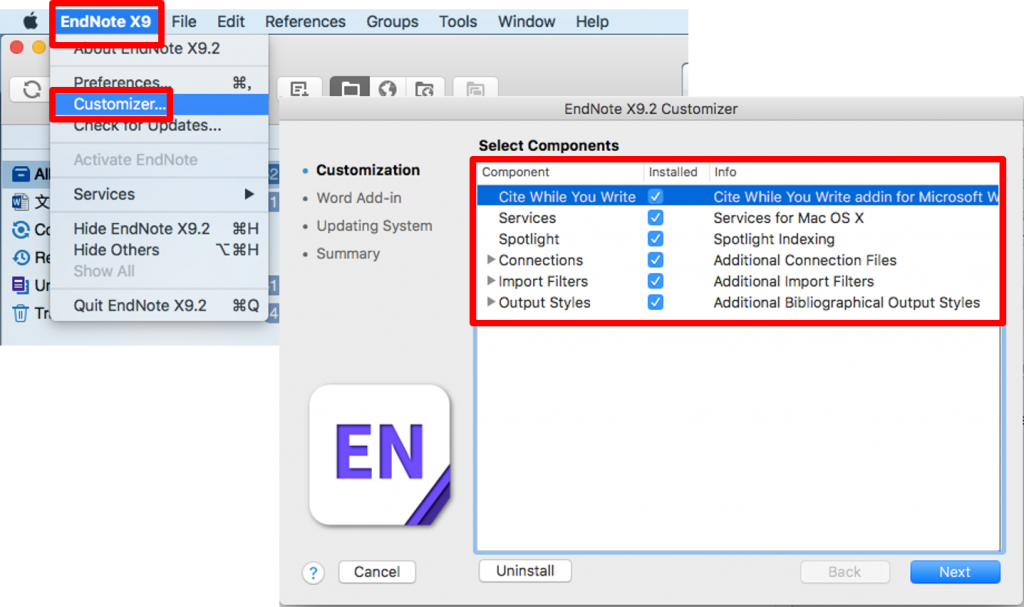This screenshot has height=607, width=1024.
Task: Click the 'Connections' component name
Action: click(541, 260)
